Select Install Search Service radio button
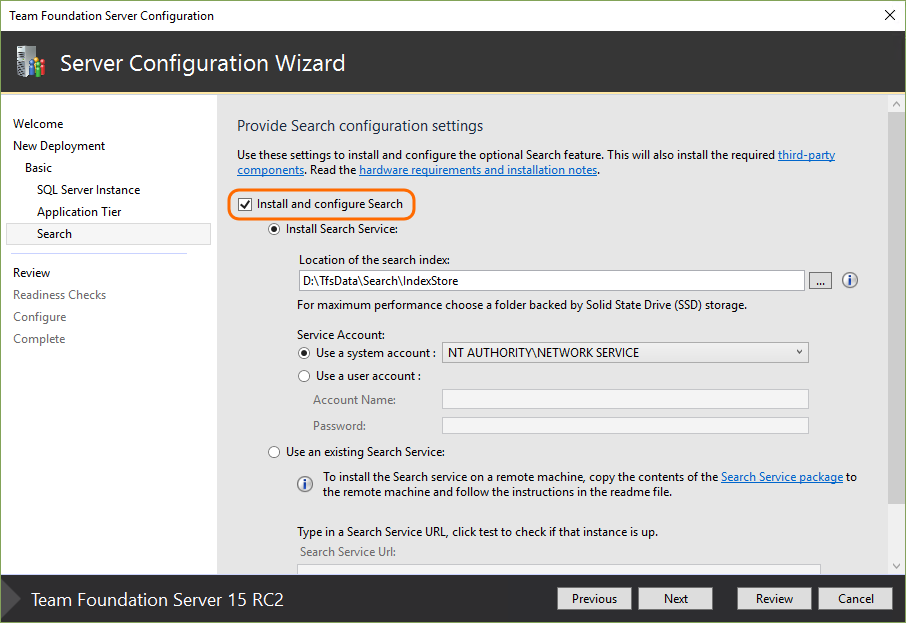 (275, 229)
